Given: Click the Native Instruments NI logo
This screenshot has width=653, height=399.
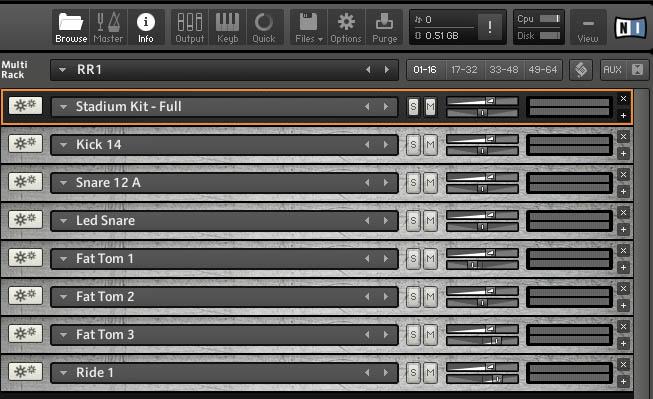Looking at the screenshot, I should pyautogui.click(x=631, y=27).
